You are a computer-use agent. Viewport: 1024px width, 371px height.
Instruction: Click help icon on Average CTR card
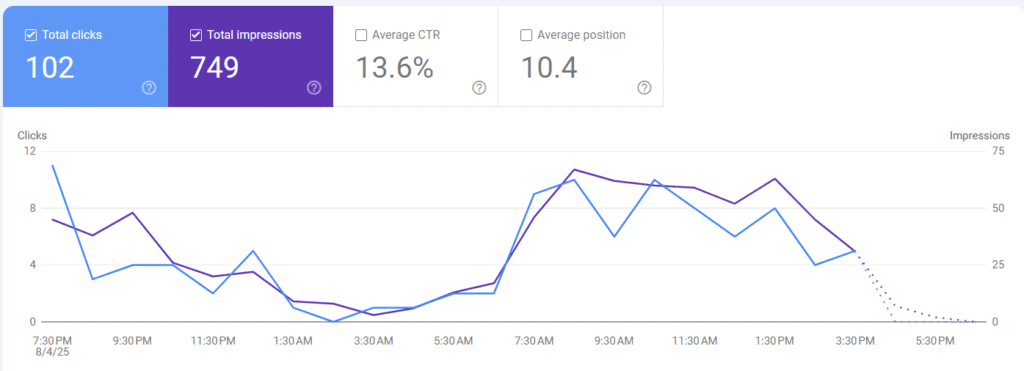(479, 88)
